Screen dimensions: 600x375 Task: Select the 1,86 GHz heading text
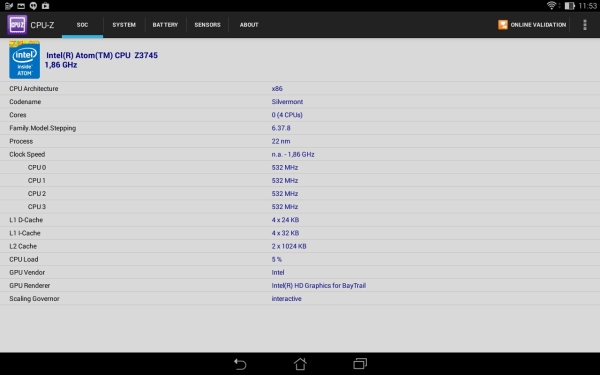click(61, 65)
